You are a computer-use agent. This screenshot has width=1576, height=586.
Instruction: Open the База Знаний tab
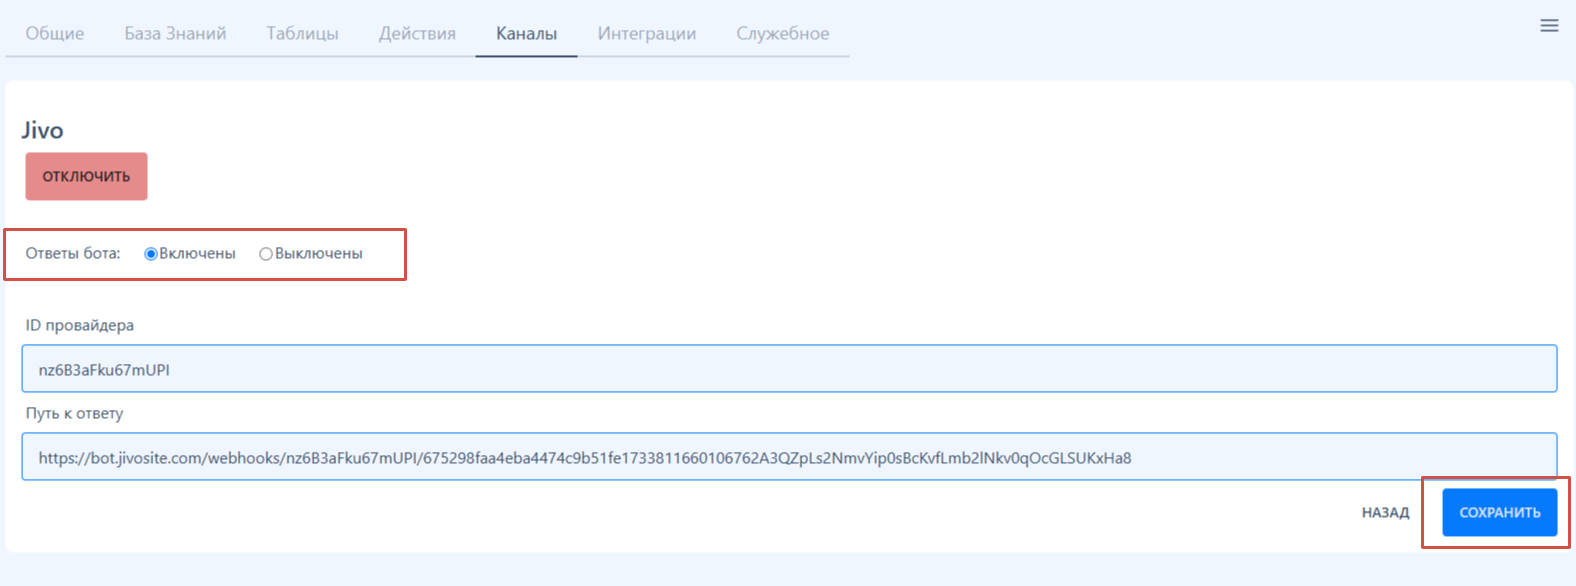[x=175, y=33]
